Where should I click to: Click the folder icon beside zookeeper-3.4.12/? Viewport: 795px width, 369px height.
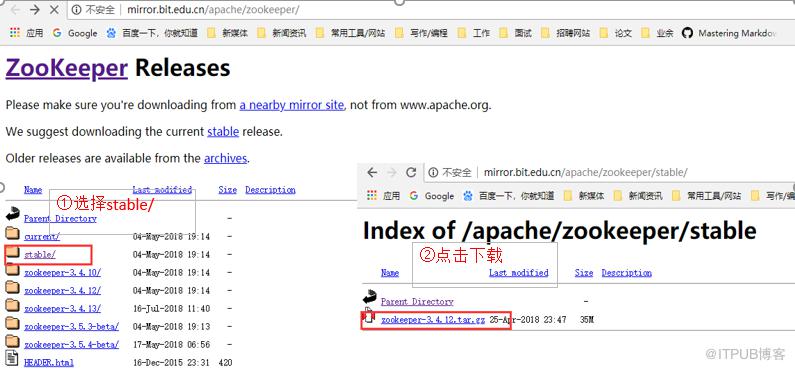[13, 288]
